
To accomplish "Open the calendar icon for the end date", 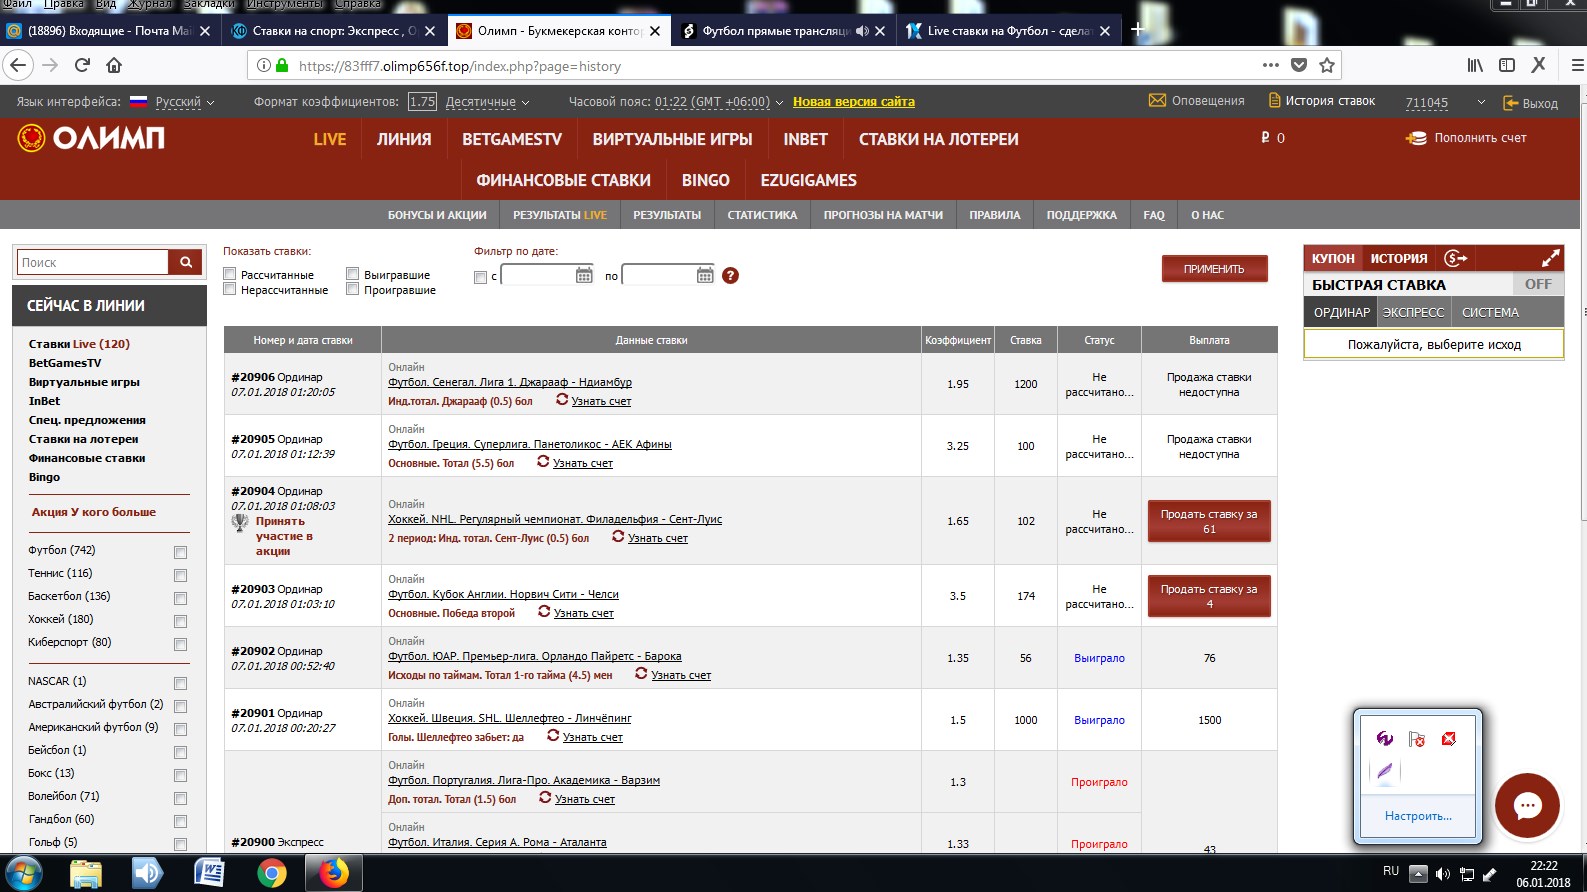I will (705, 275).
